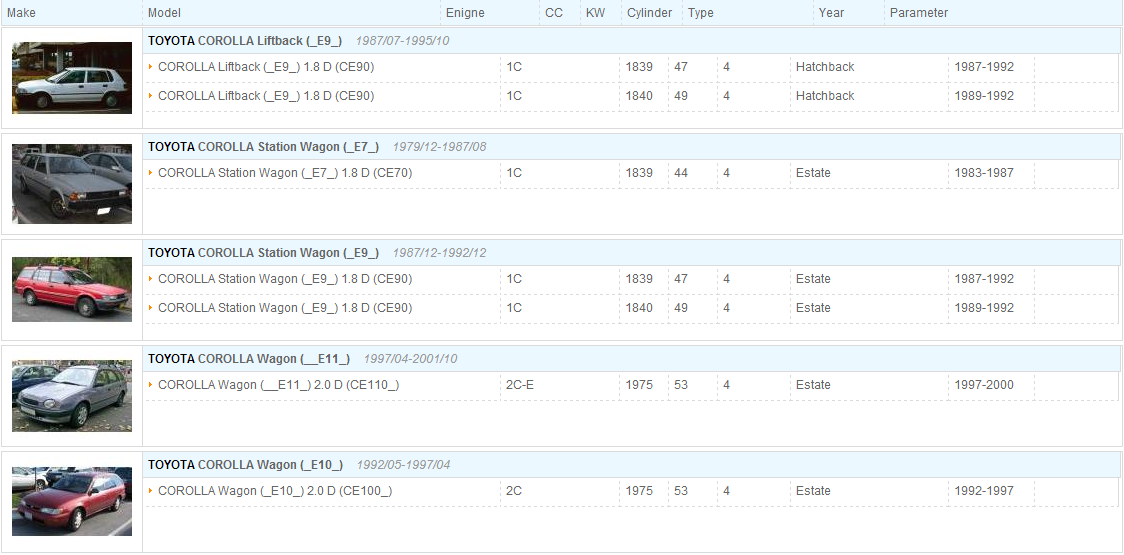Click Estate in the Wagon E11 row
The image size is (1124, 555).
pyautogui.click(x=813, y=385)
